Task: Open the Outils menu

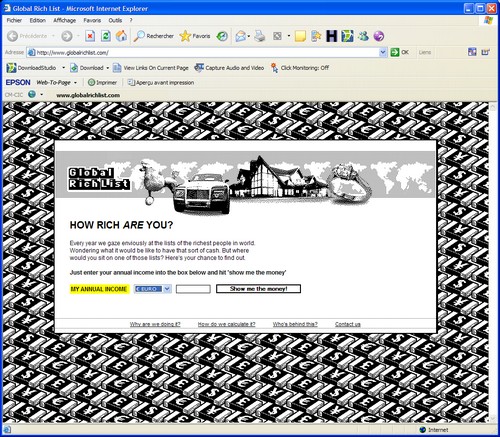Action: 115,20
